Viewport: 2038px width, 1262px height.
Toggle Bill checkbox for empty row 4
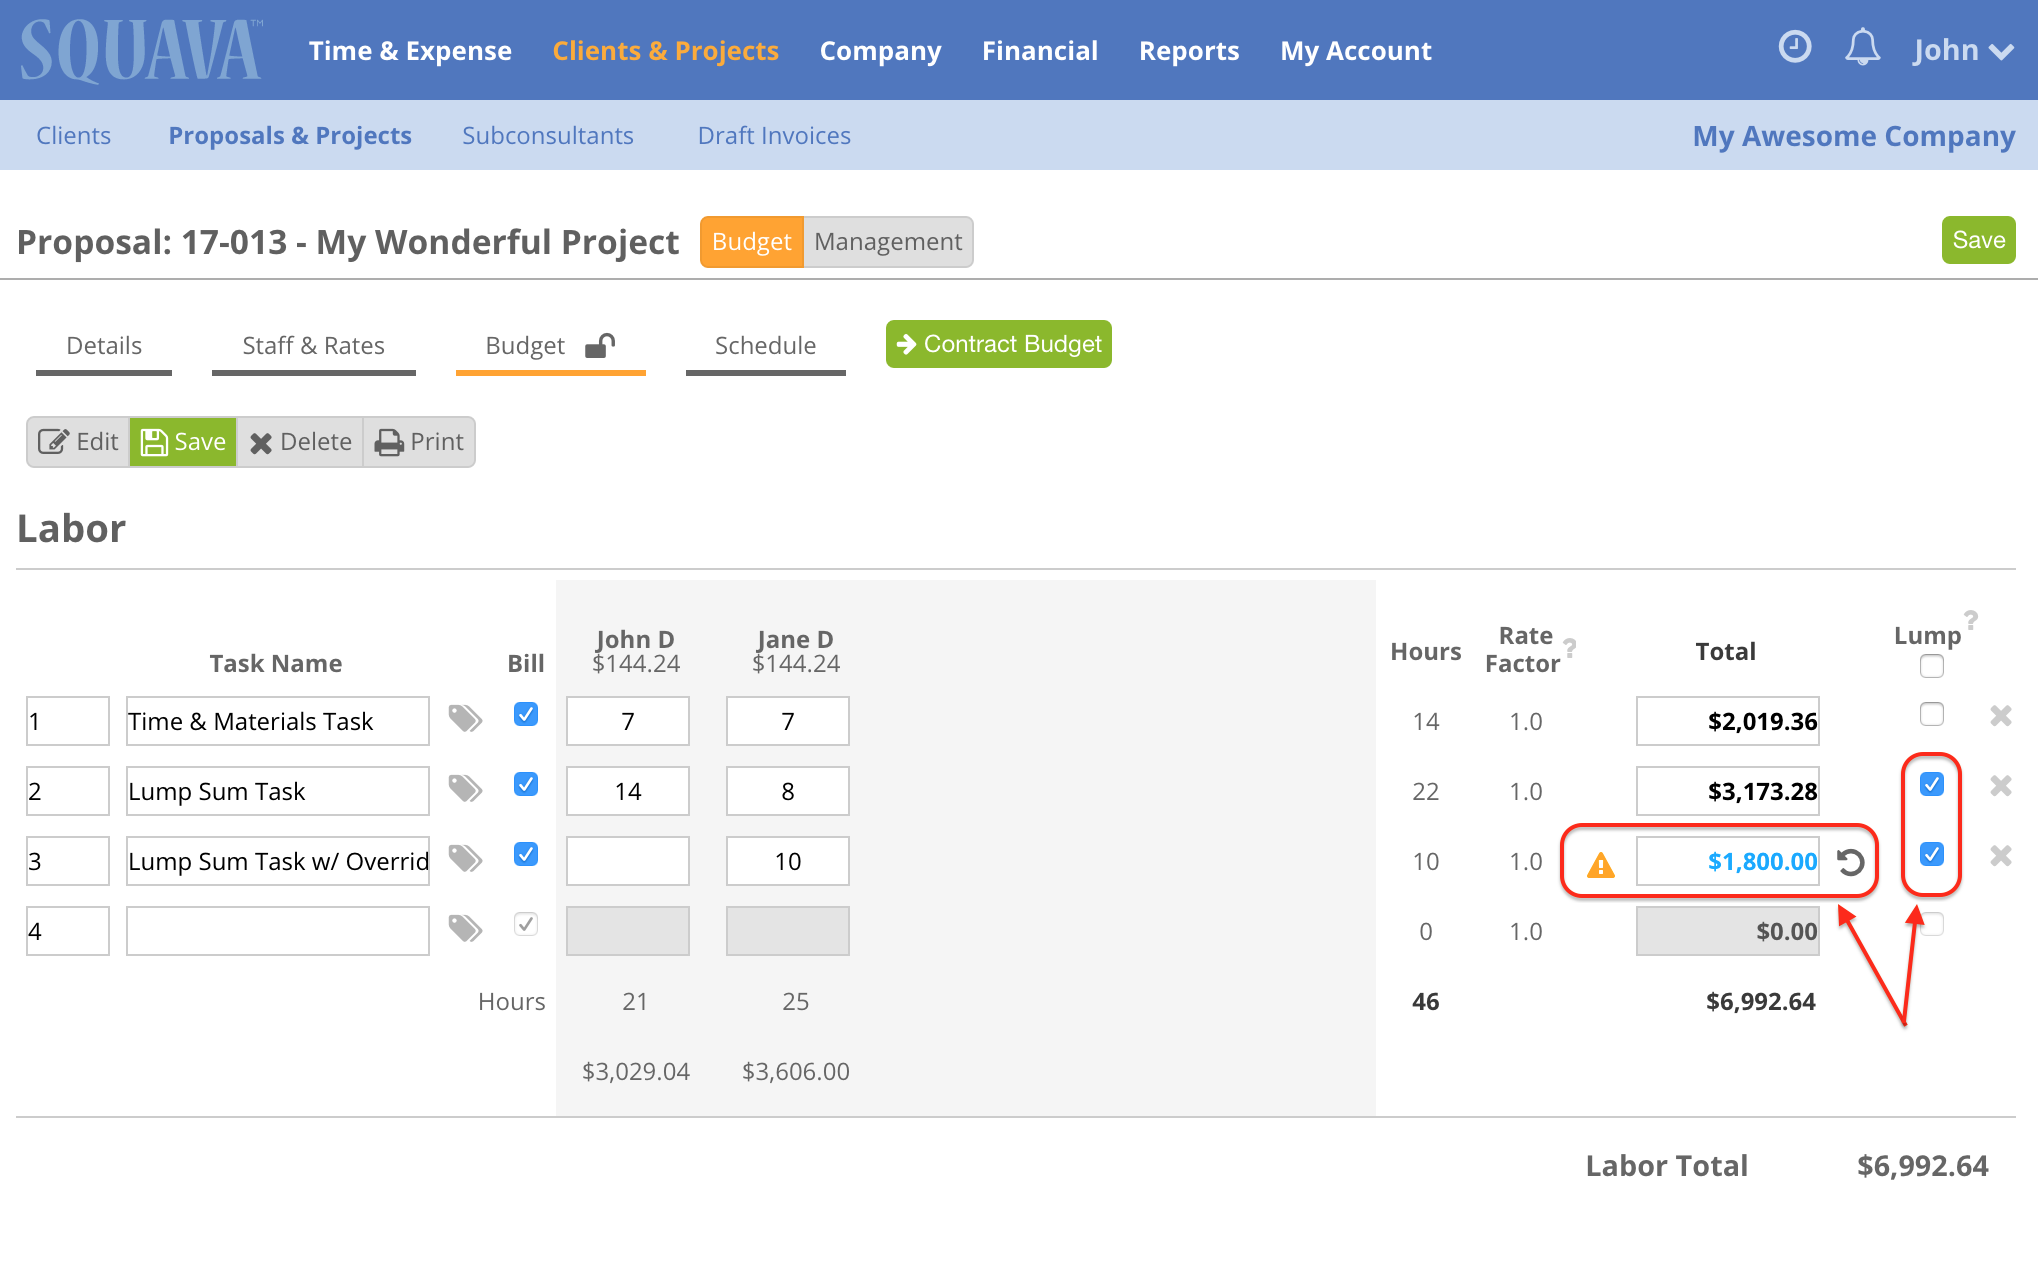(x=526, y=924)
